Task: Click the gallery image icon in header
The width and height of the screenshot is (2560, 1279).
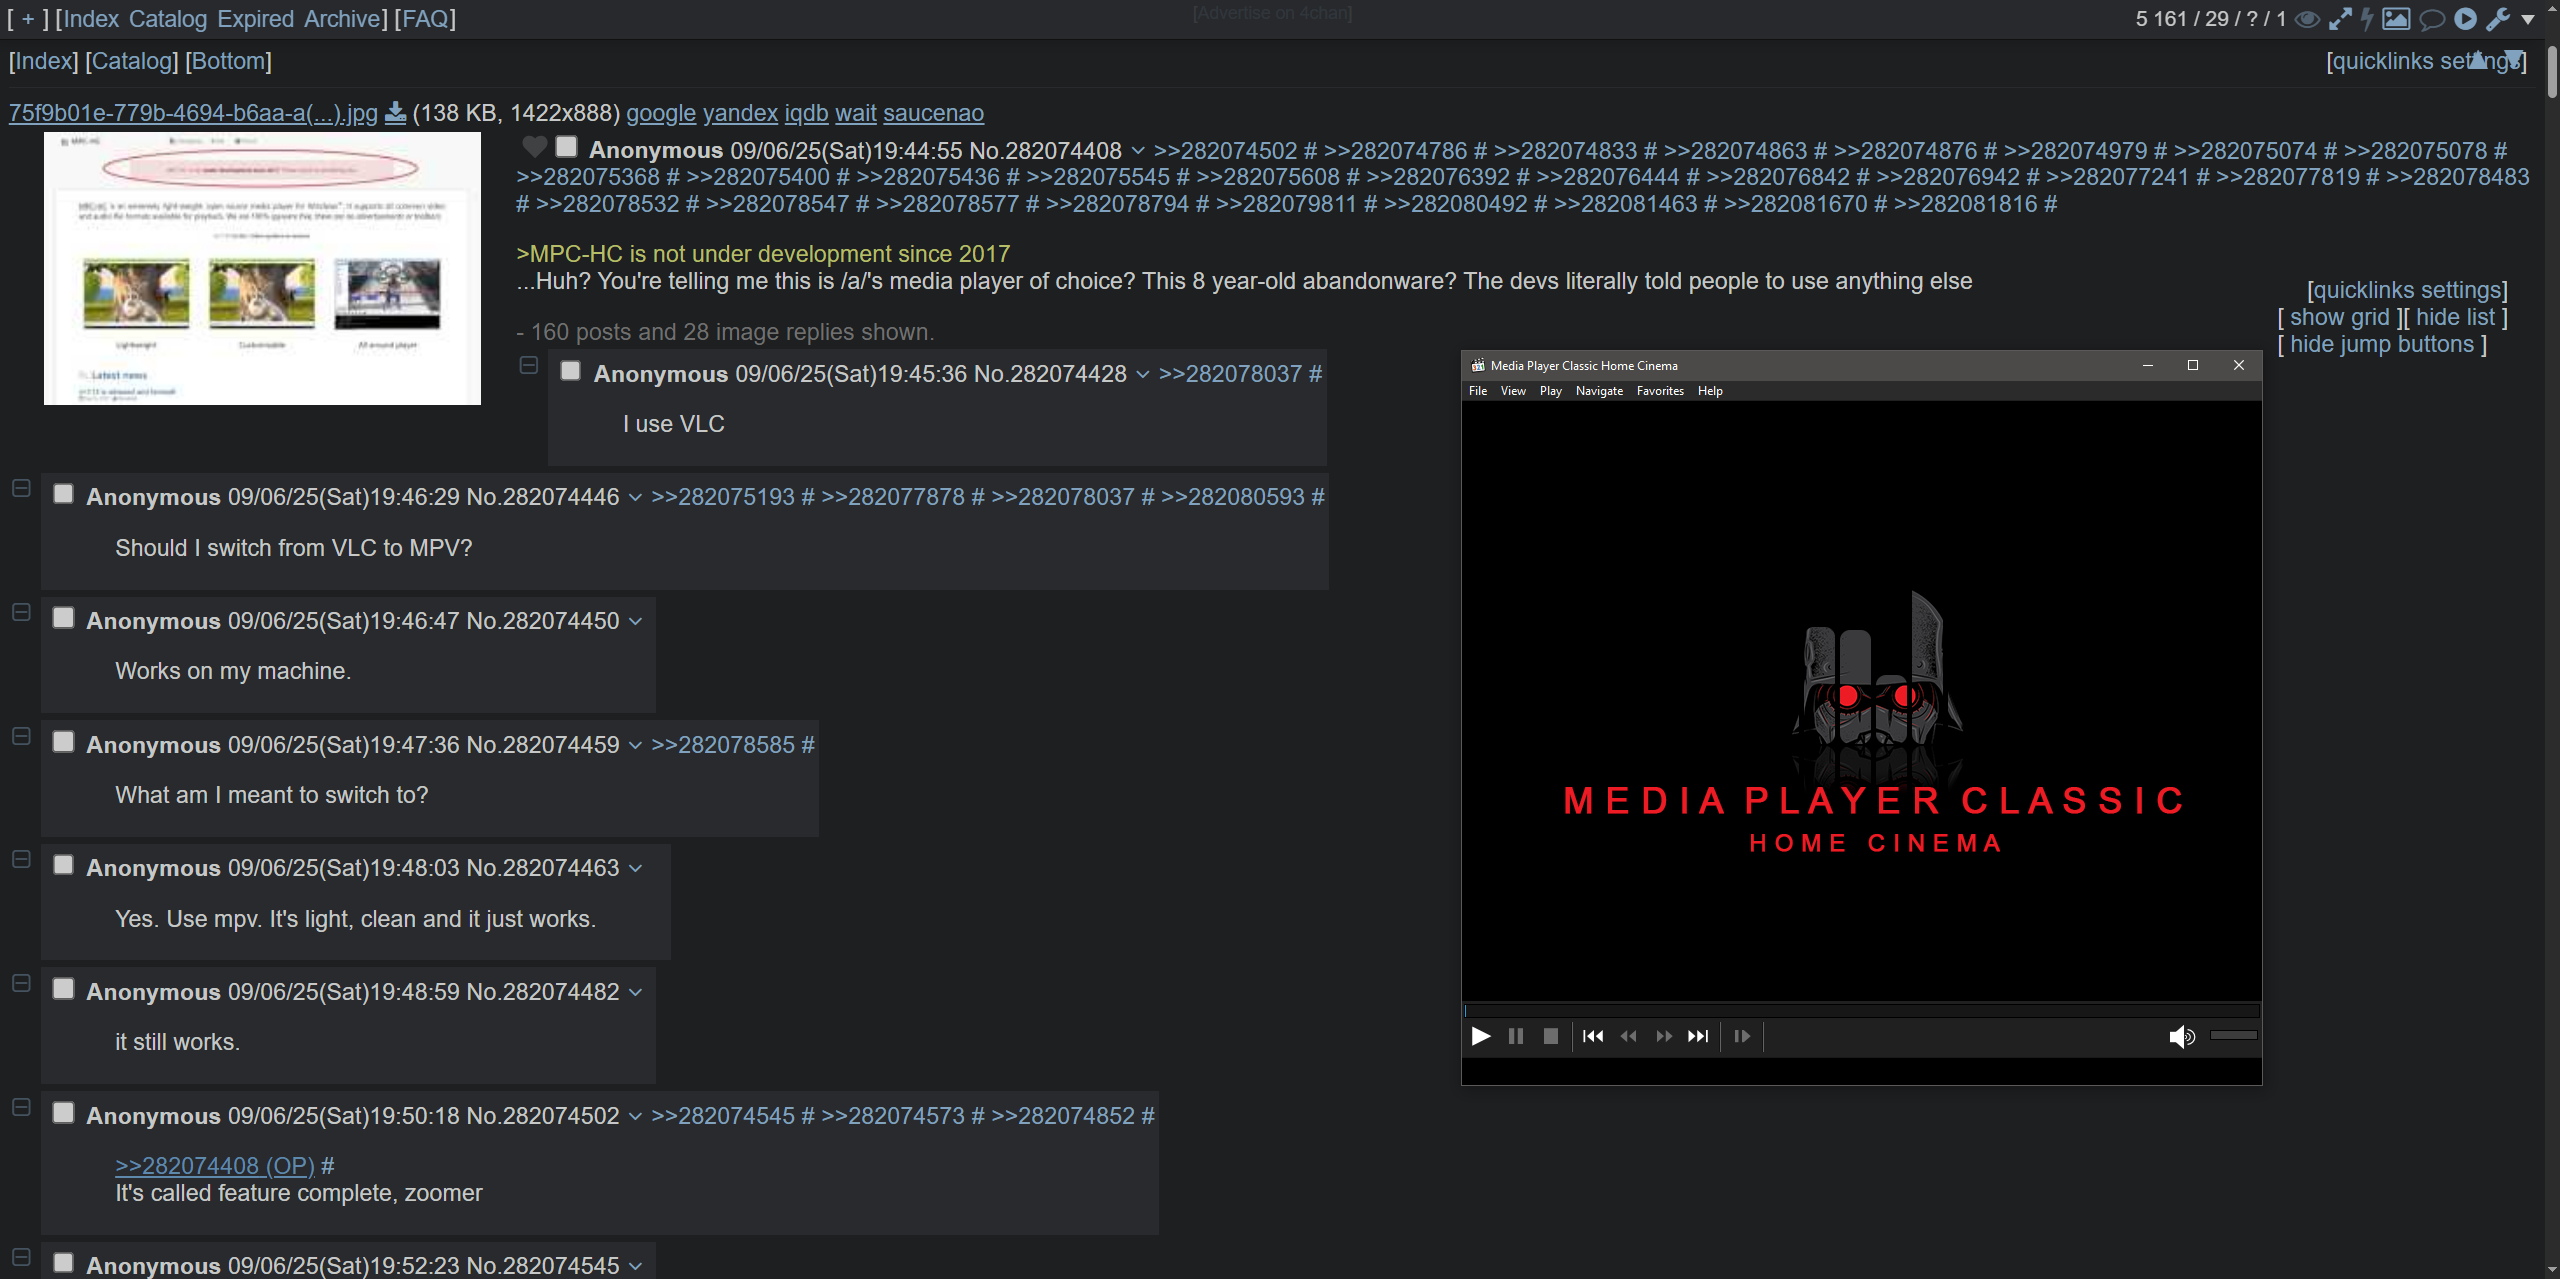Action: pos(2396,19)
